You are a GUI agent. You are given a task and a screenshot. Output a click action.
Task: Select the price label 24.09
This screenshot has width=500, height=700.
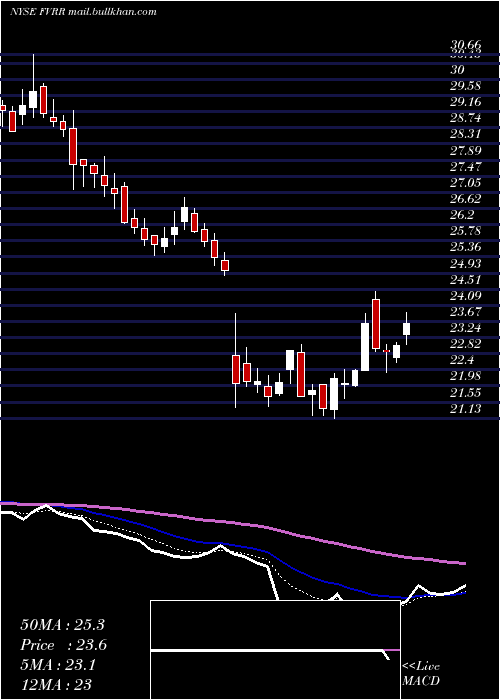click(466, 296)
